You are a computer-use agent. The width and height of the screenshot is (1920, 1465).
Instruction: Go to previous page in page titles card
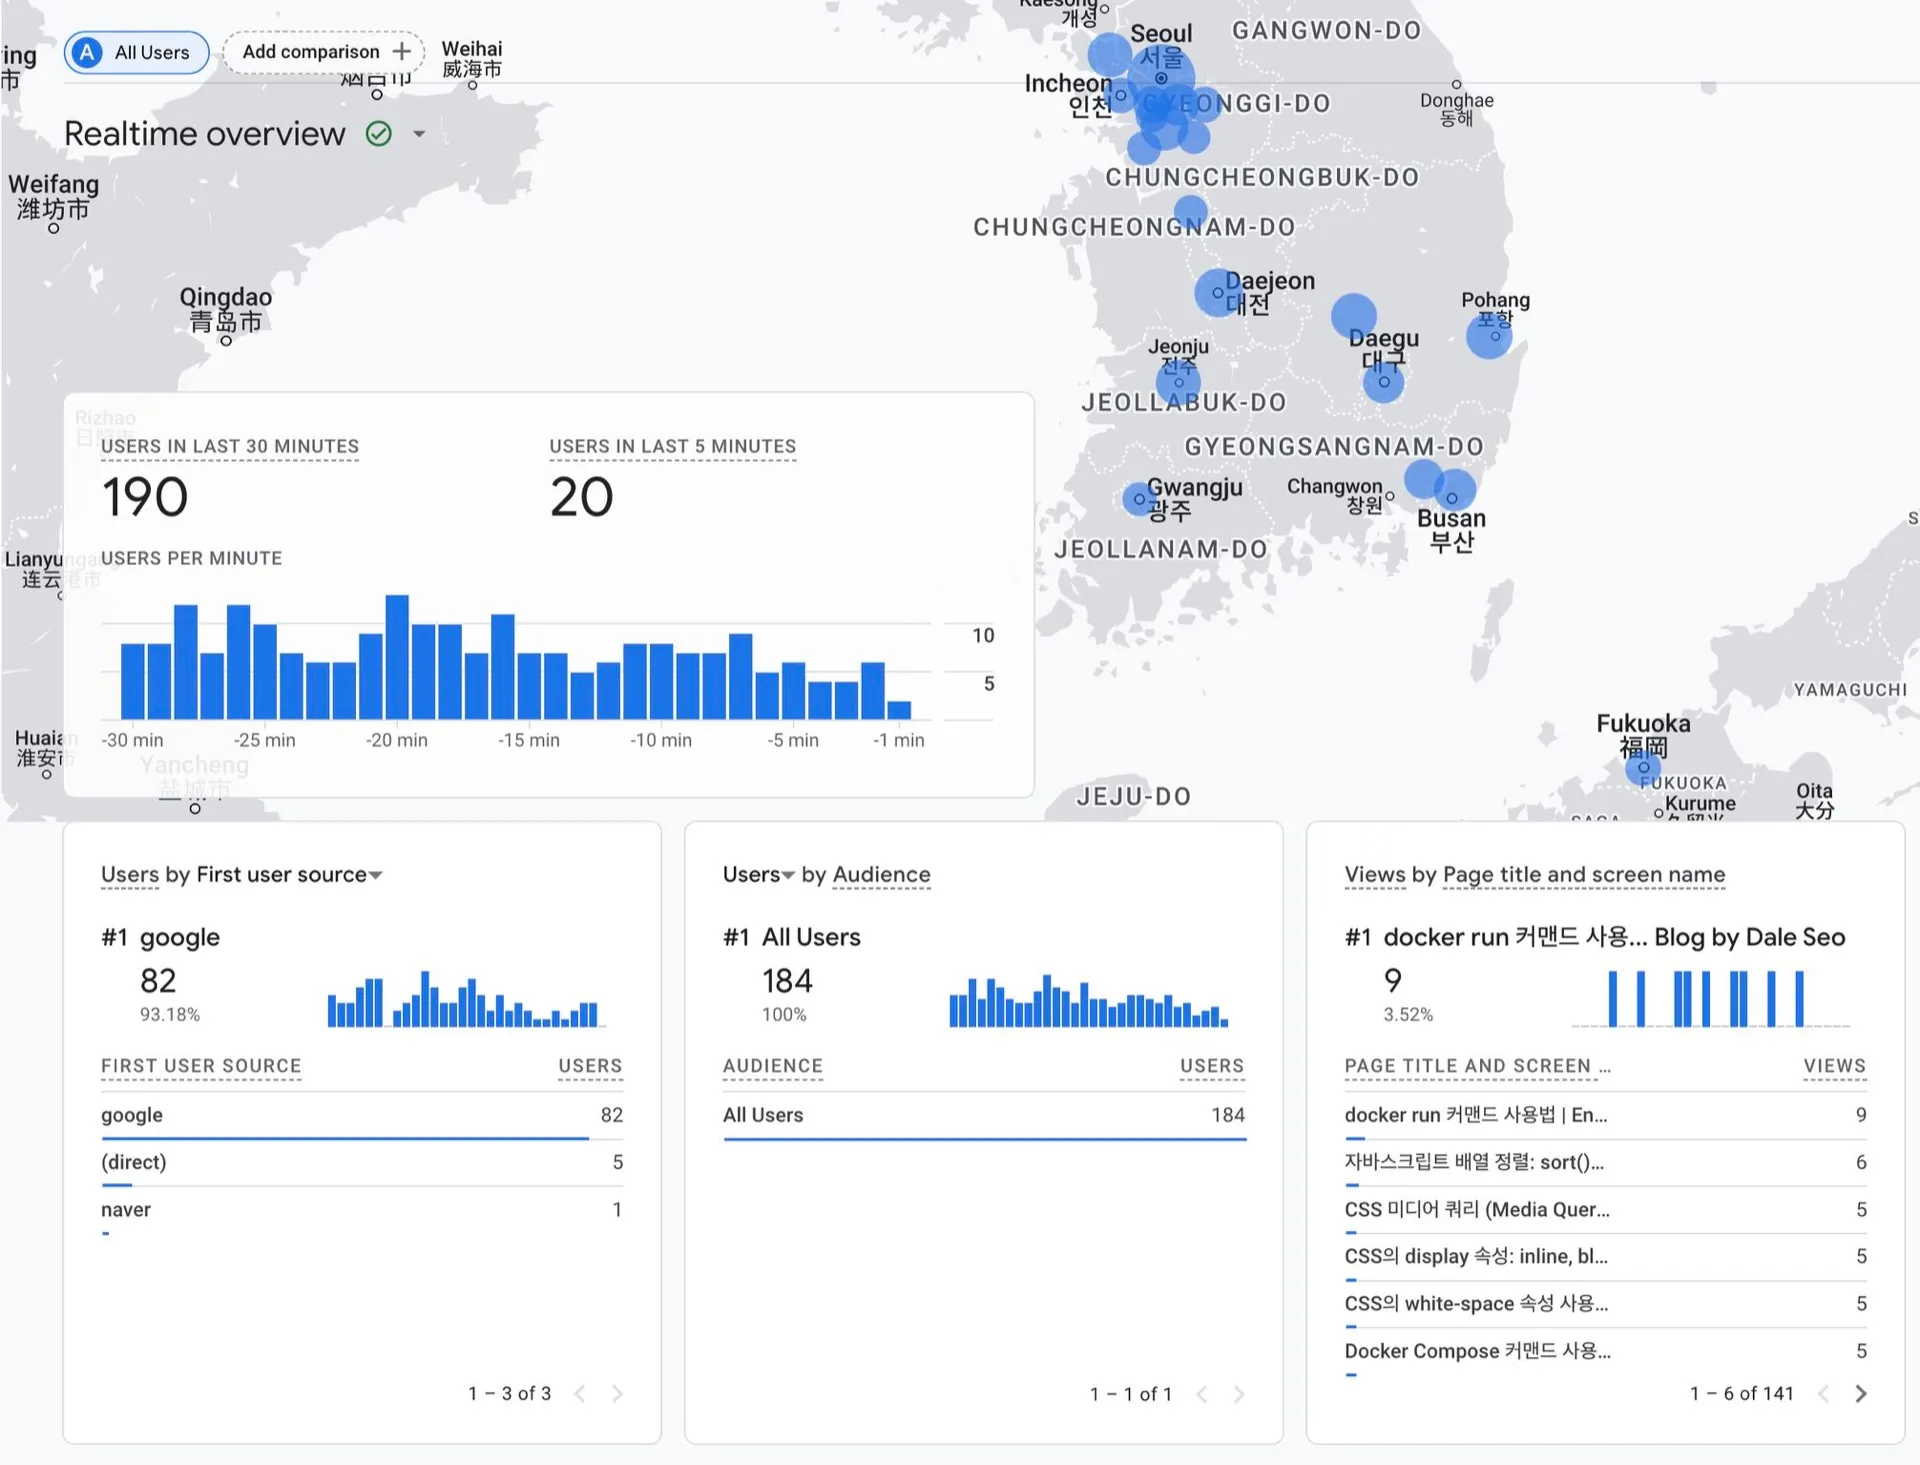pyautogui.click(x=1823, y=1393)
